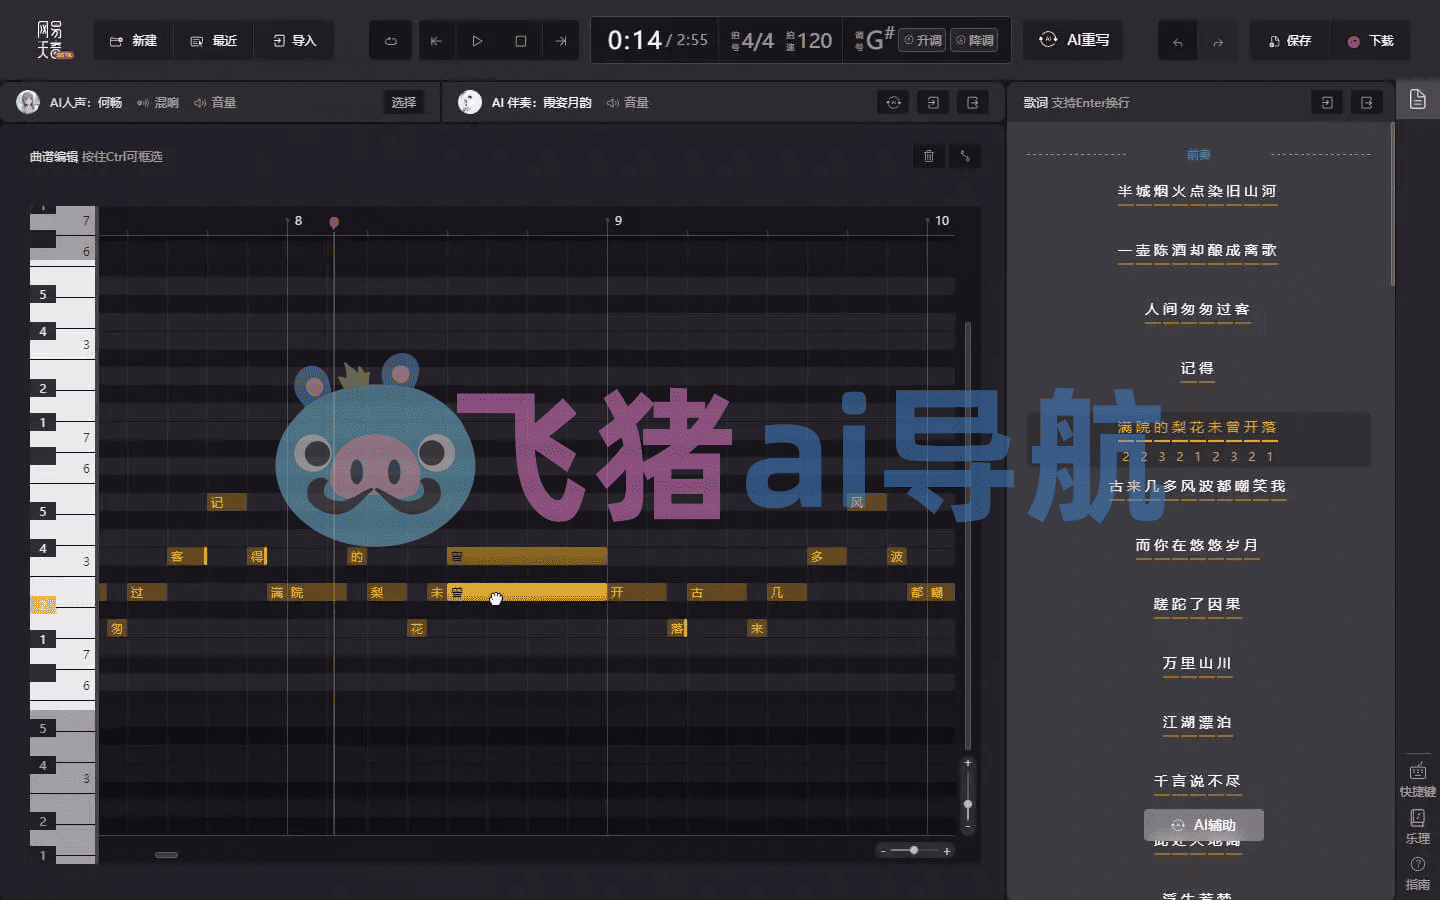Viewport: 1440px width, 900px height.
Task: Click the 新建 (New) button
Action: point(133,41)
